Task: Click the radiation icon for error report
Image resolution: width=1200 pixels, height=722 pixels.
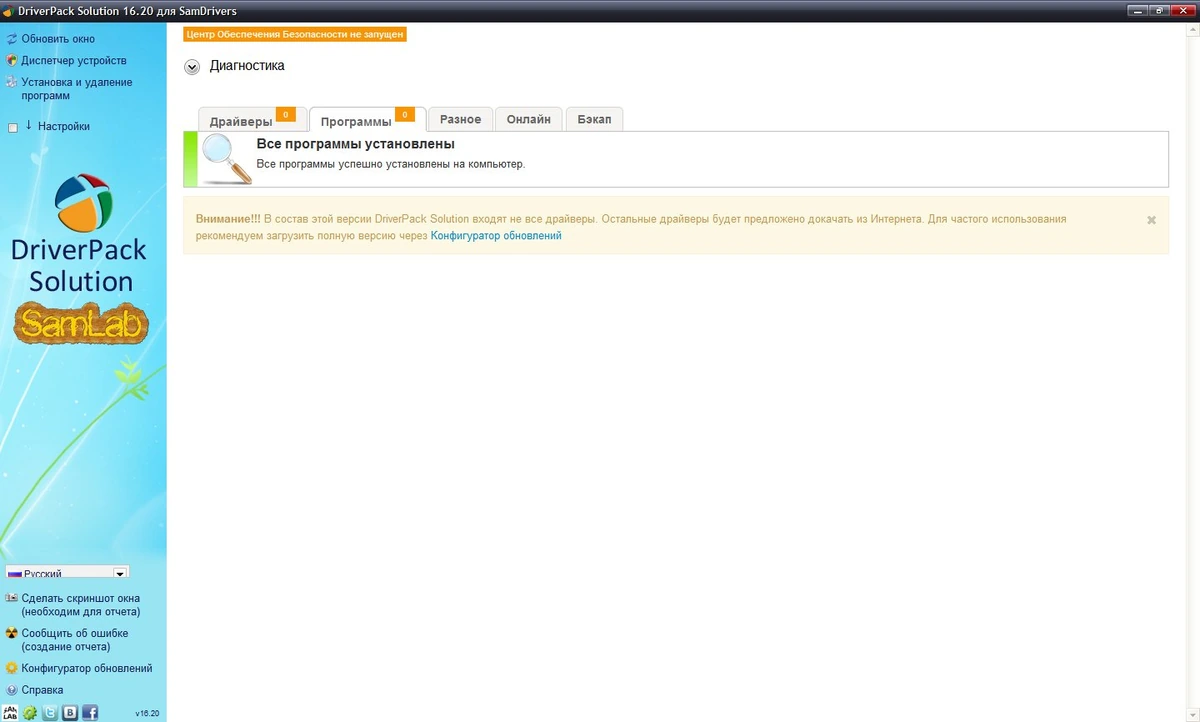Action: 11,633
